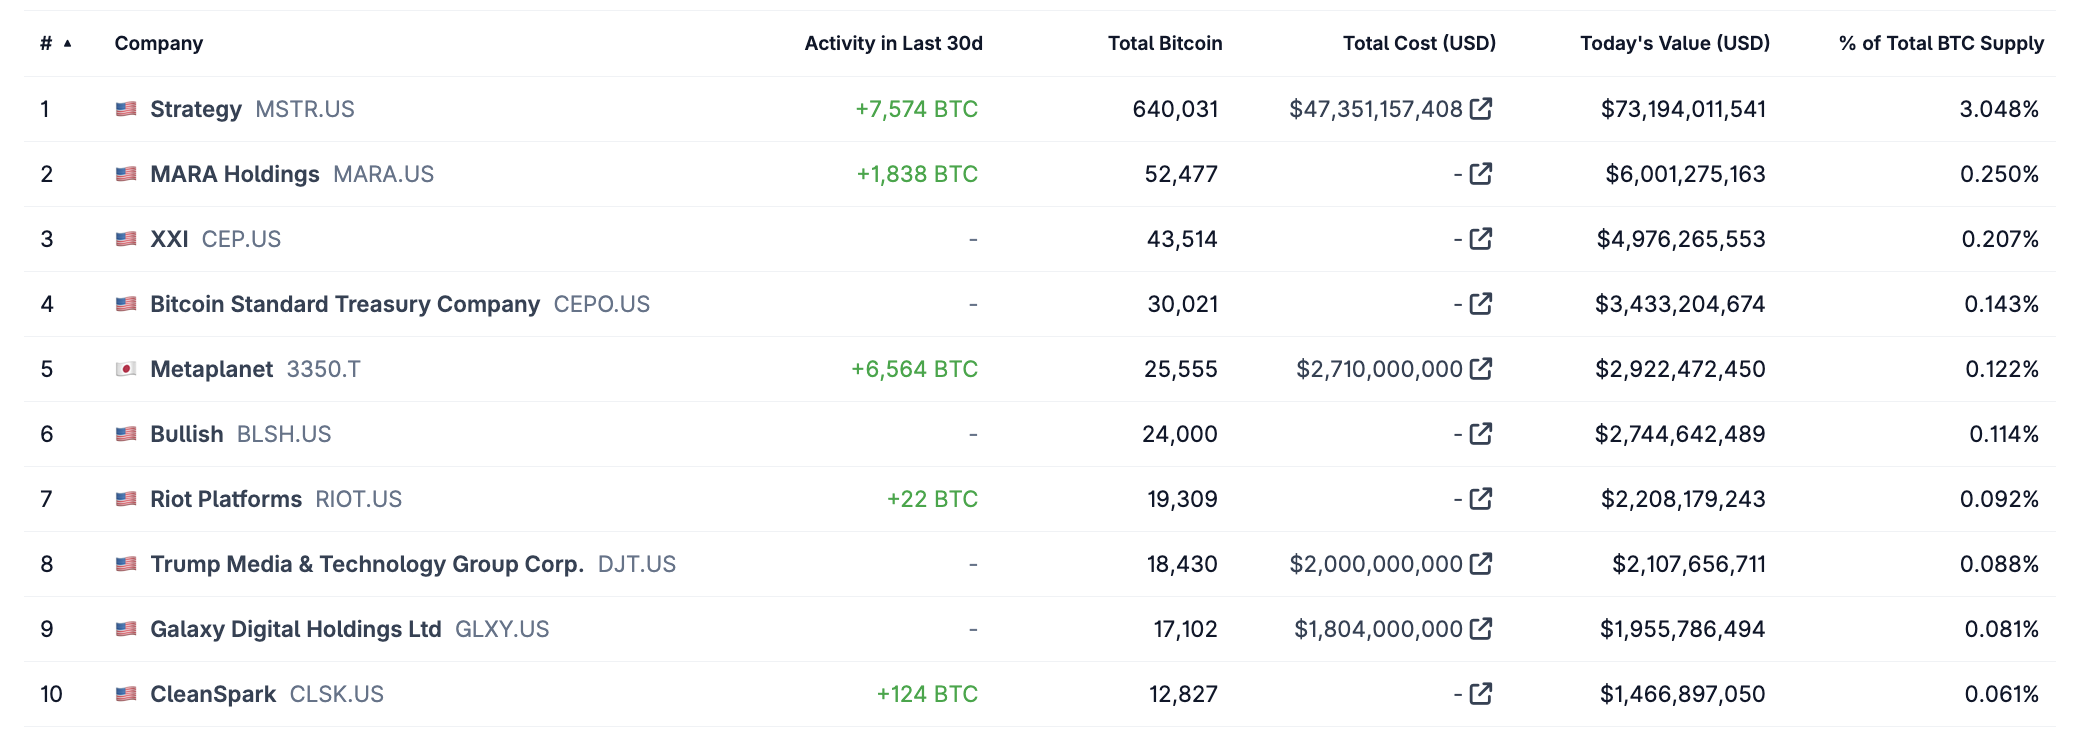Open CleanSpark's cost source link icon

point(1480,693)
